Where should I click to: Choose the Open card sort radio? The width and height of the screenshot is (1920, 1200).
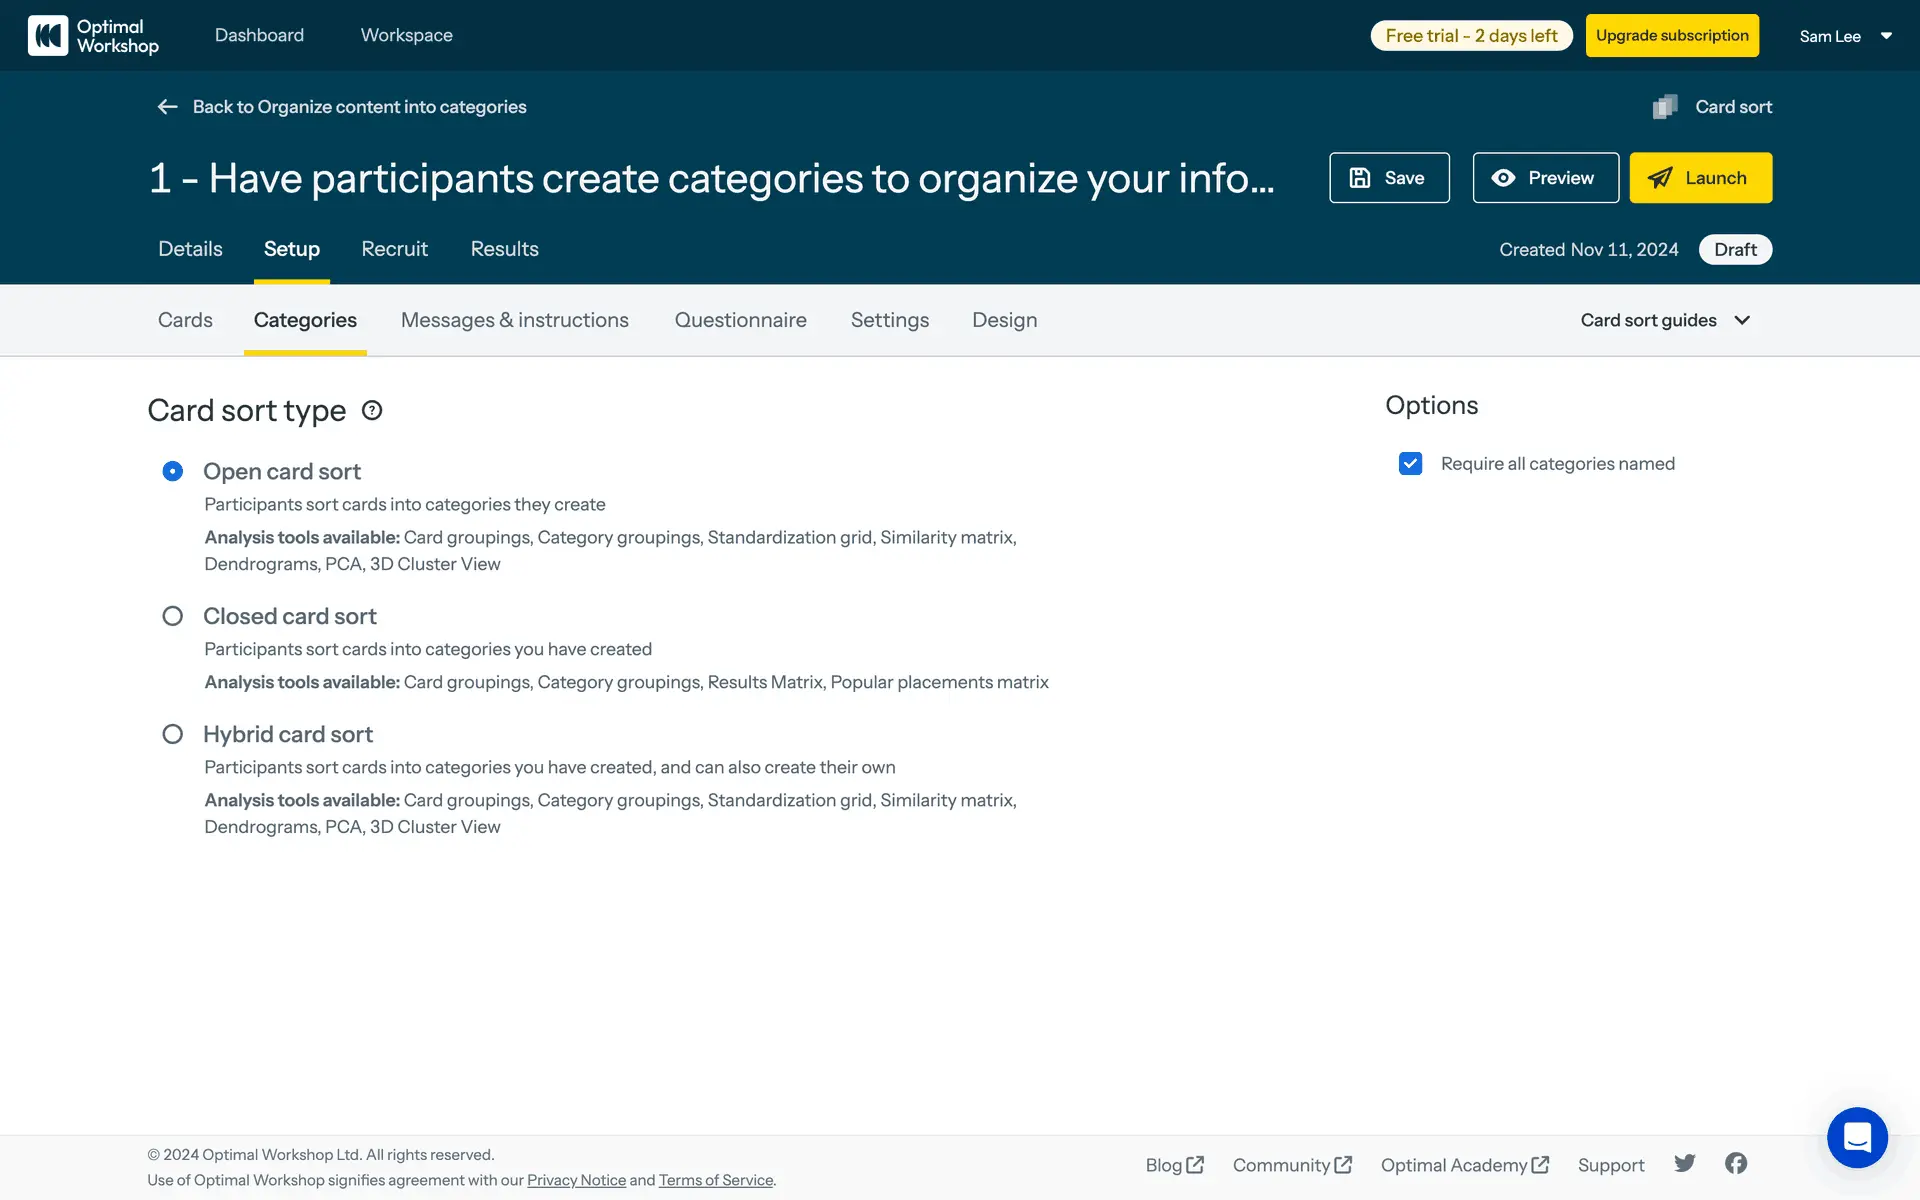(x=173, y=471)
